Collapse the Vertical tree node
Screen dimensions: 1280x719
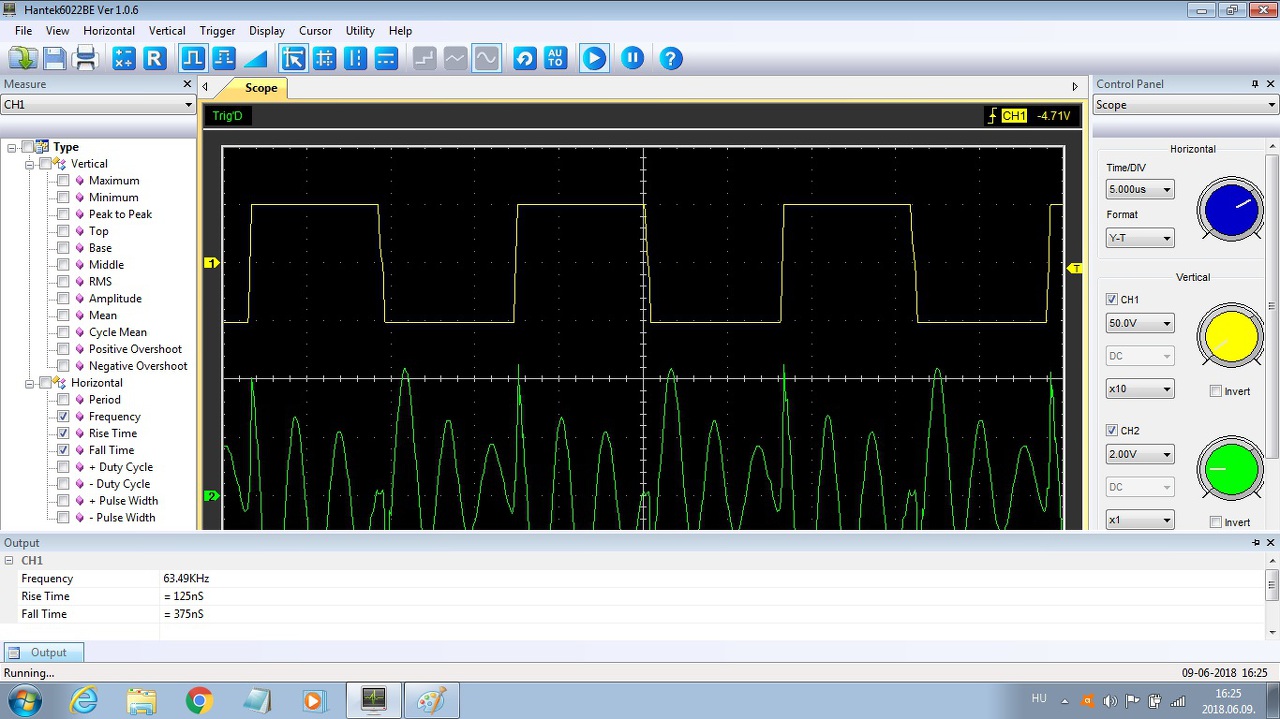[x=30, y=164]
